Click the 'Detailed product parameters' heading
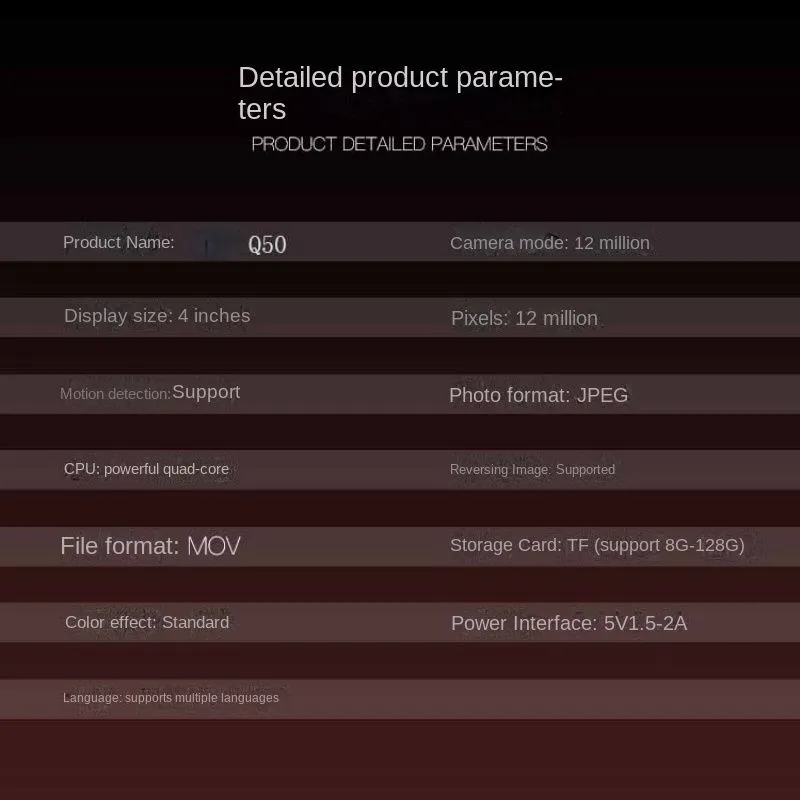This screenshot has height=800, width=800. click(400, 93)
